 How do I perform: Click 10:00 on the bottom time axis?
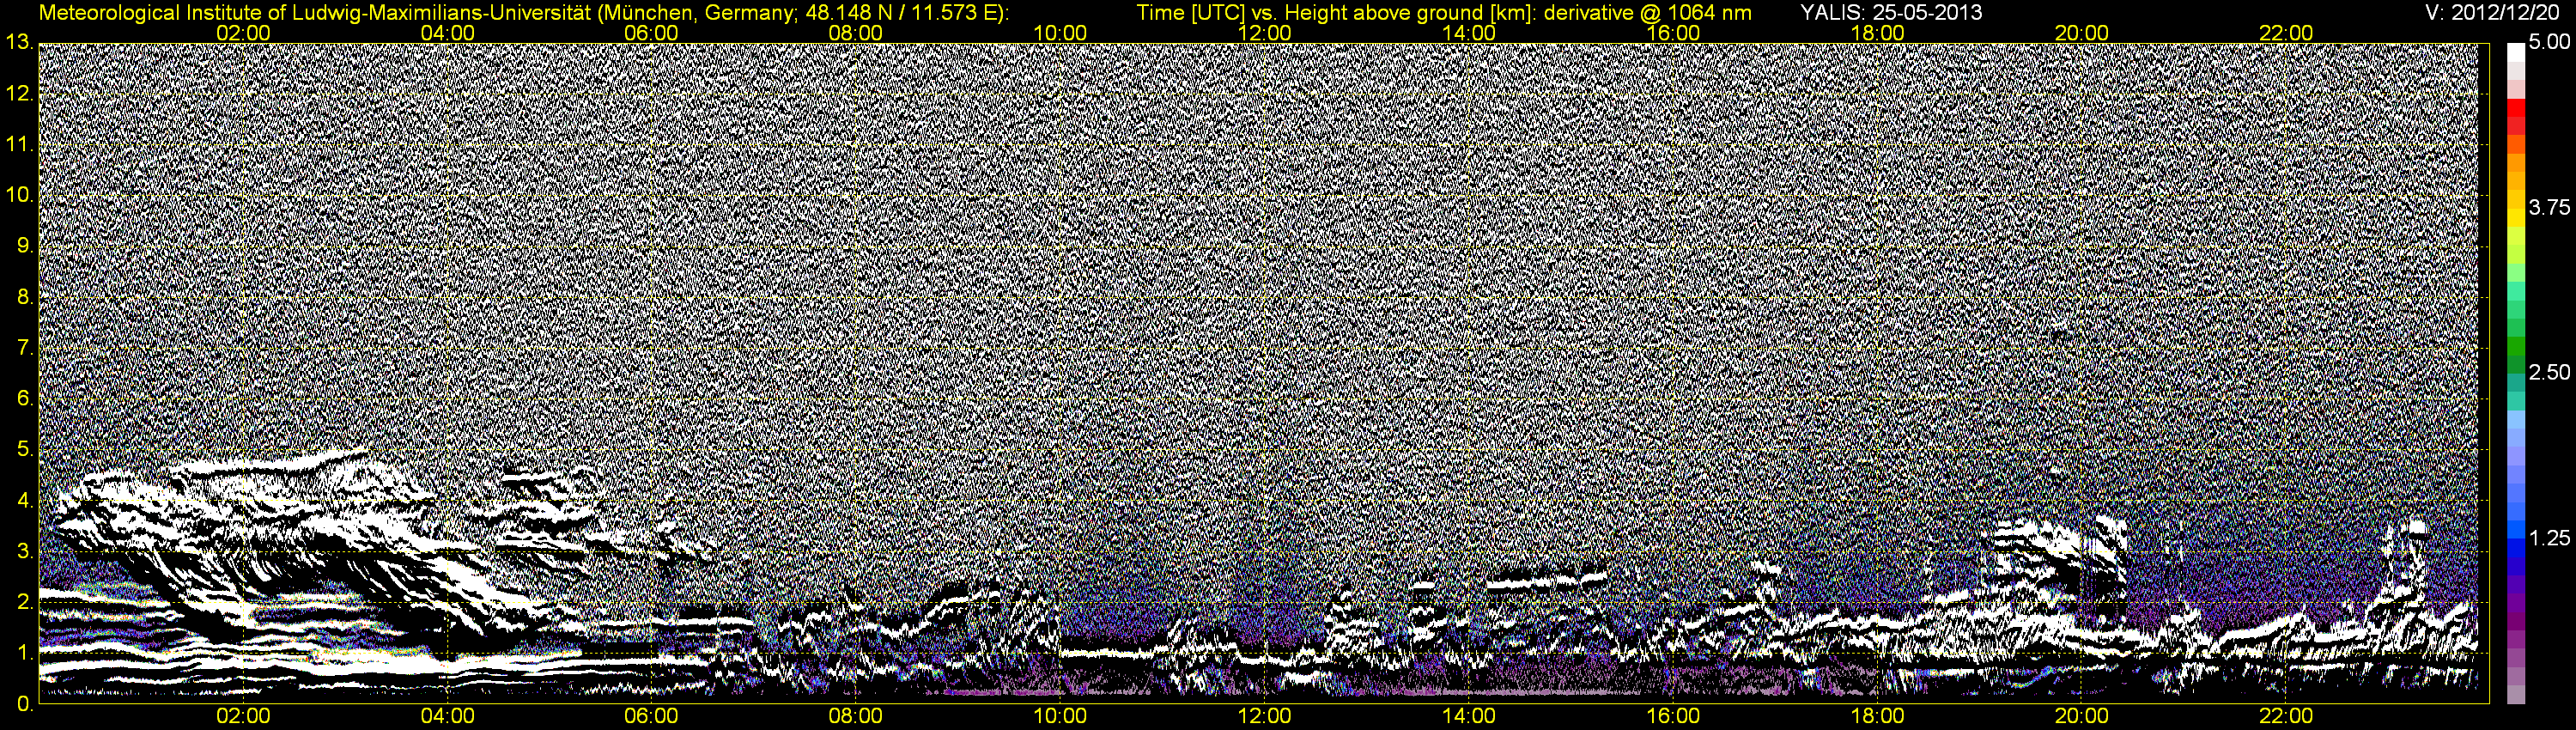pyautogui.click(x=1060, y=716)
